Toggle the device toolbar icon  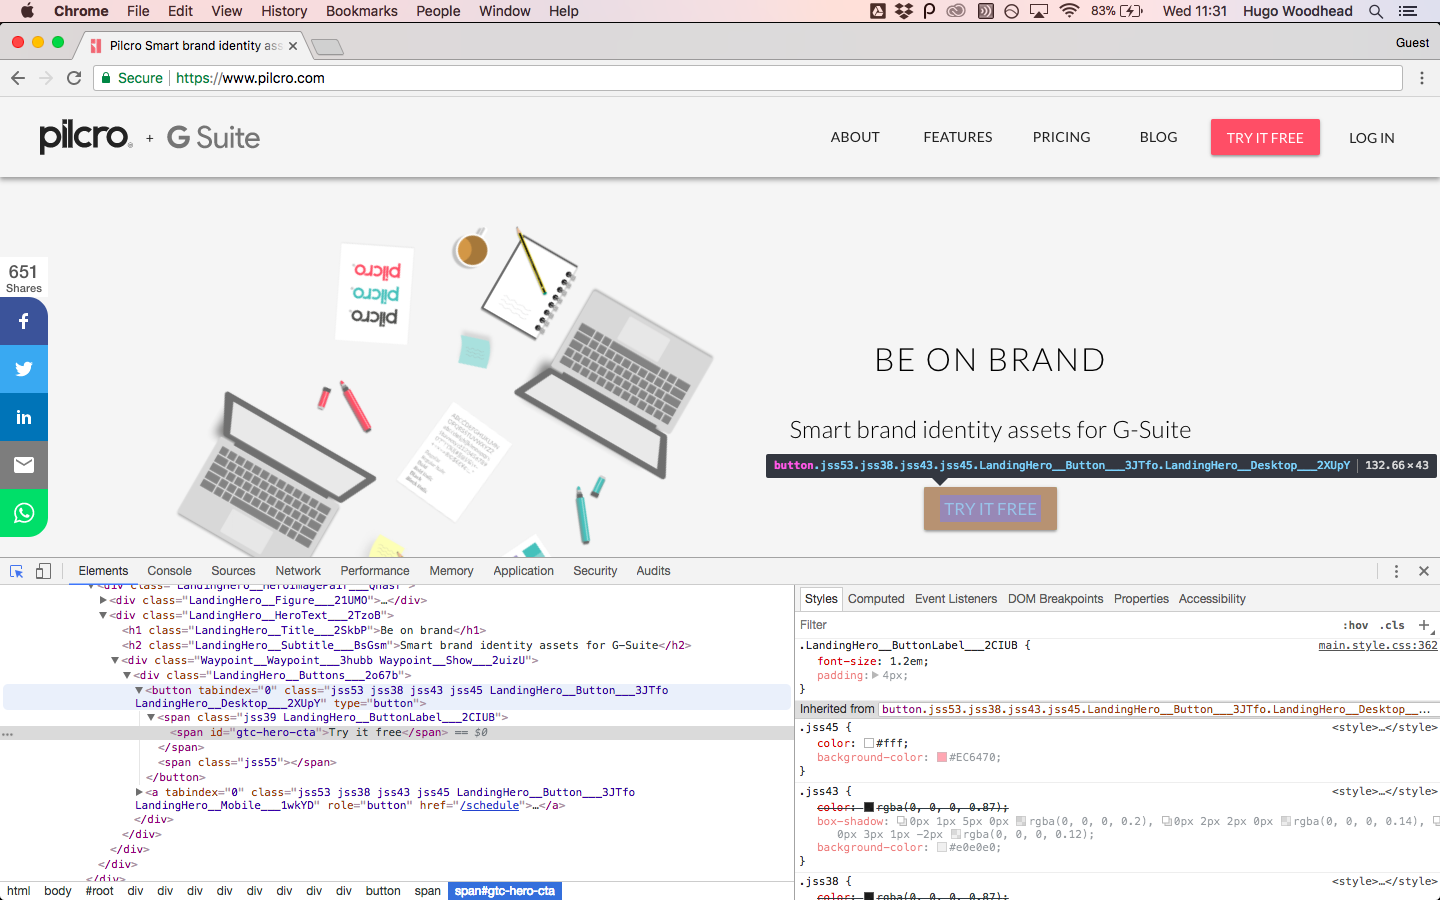click(43, 571)
